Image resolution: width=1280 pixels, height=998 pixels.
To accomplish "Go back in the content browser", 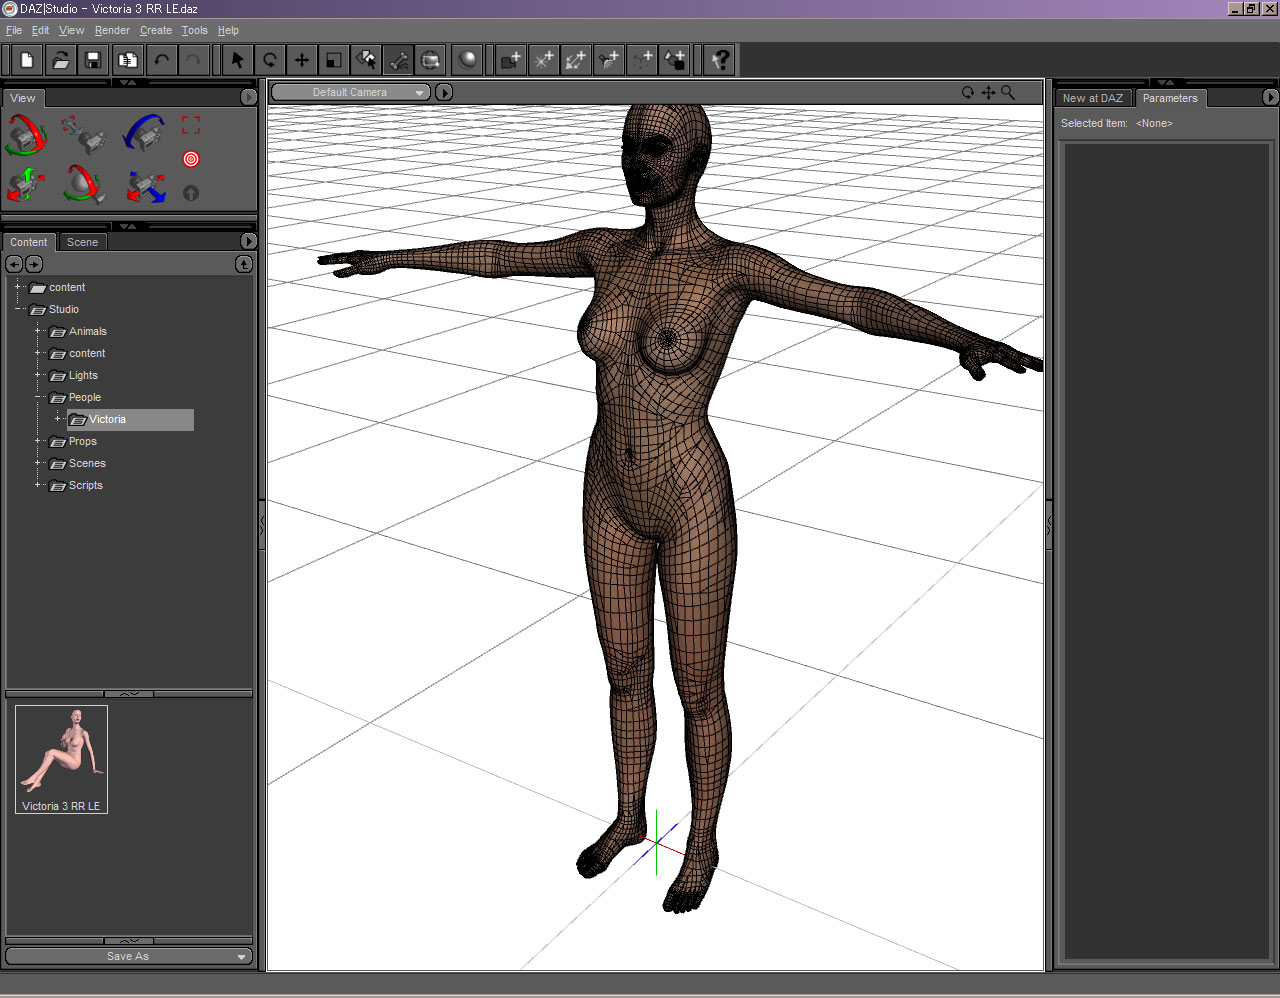I will [x=14, y=264].
